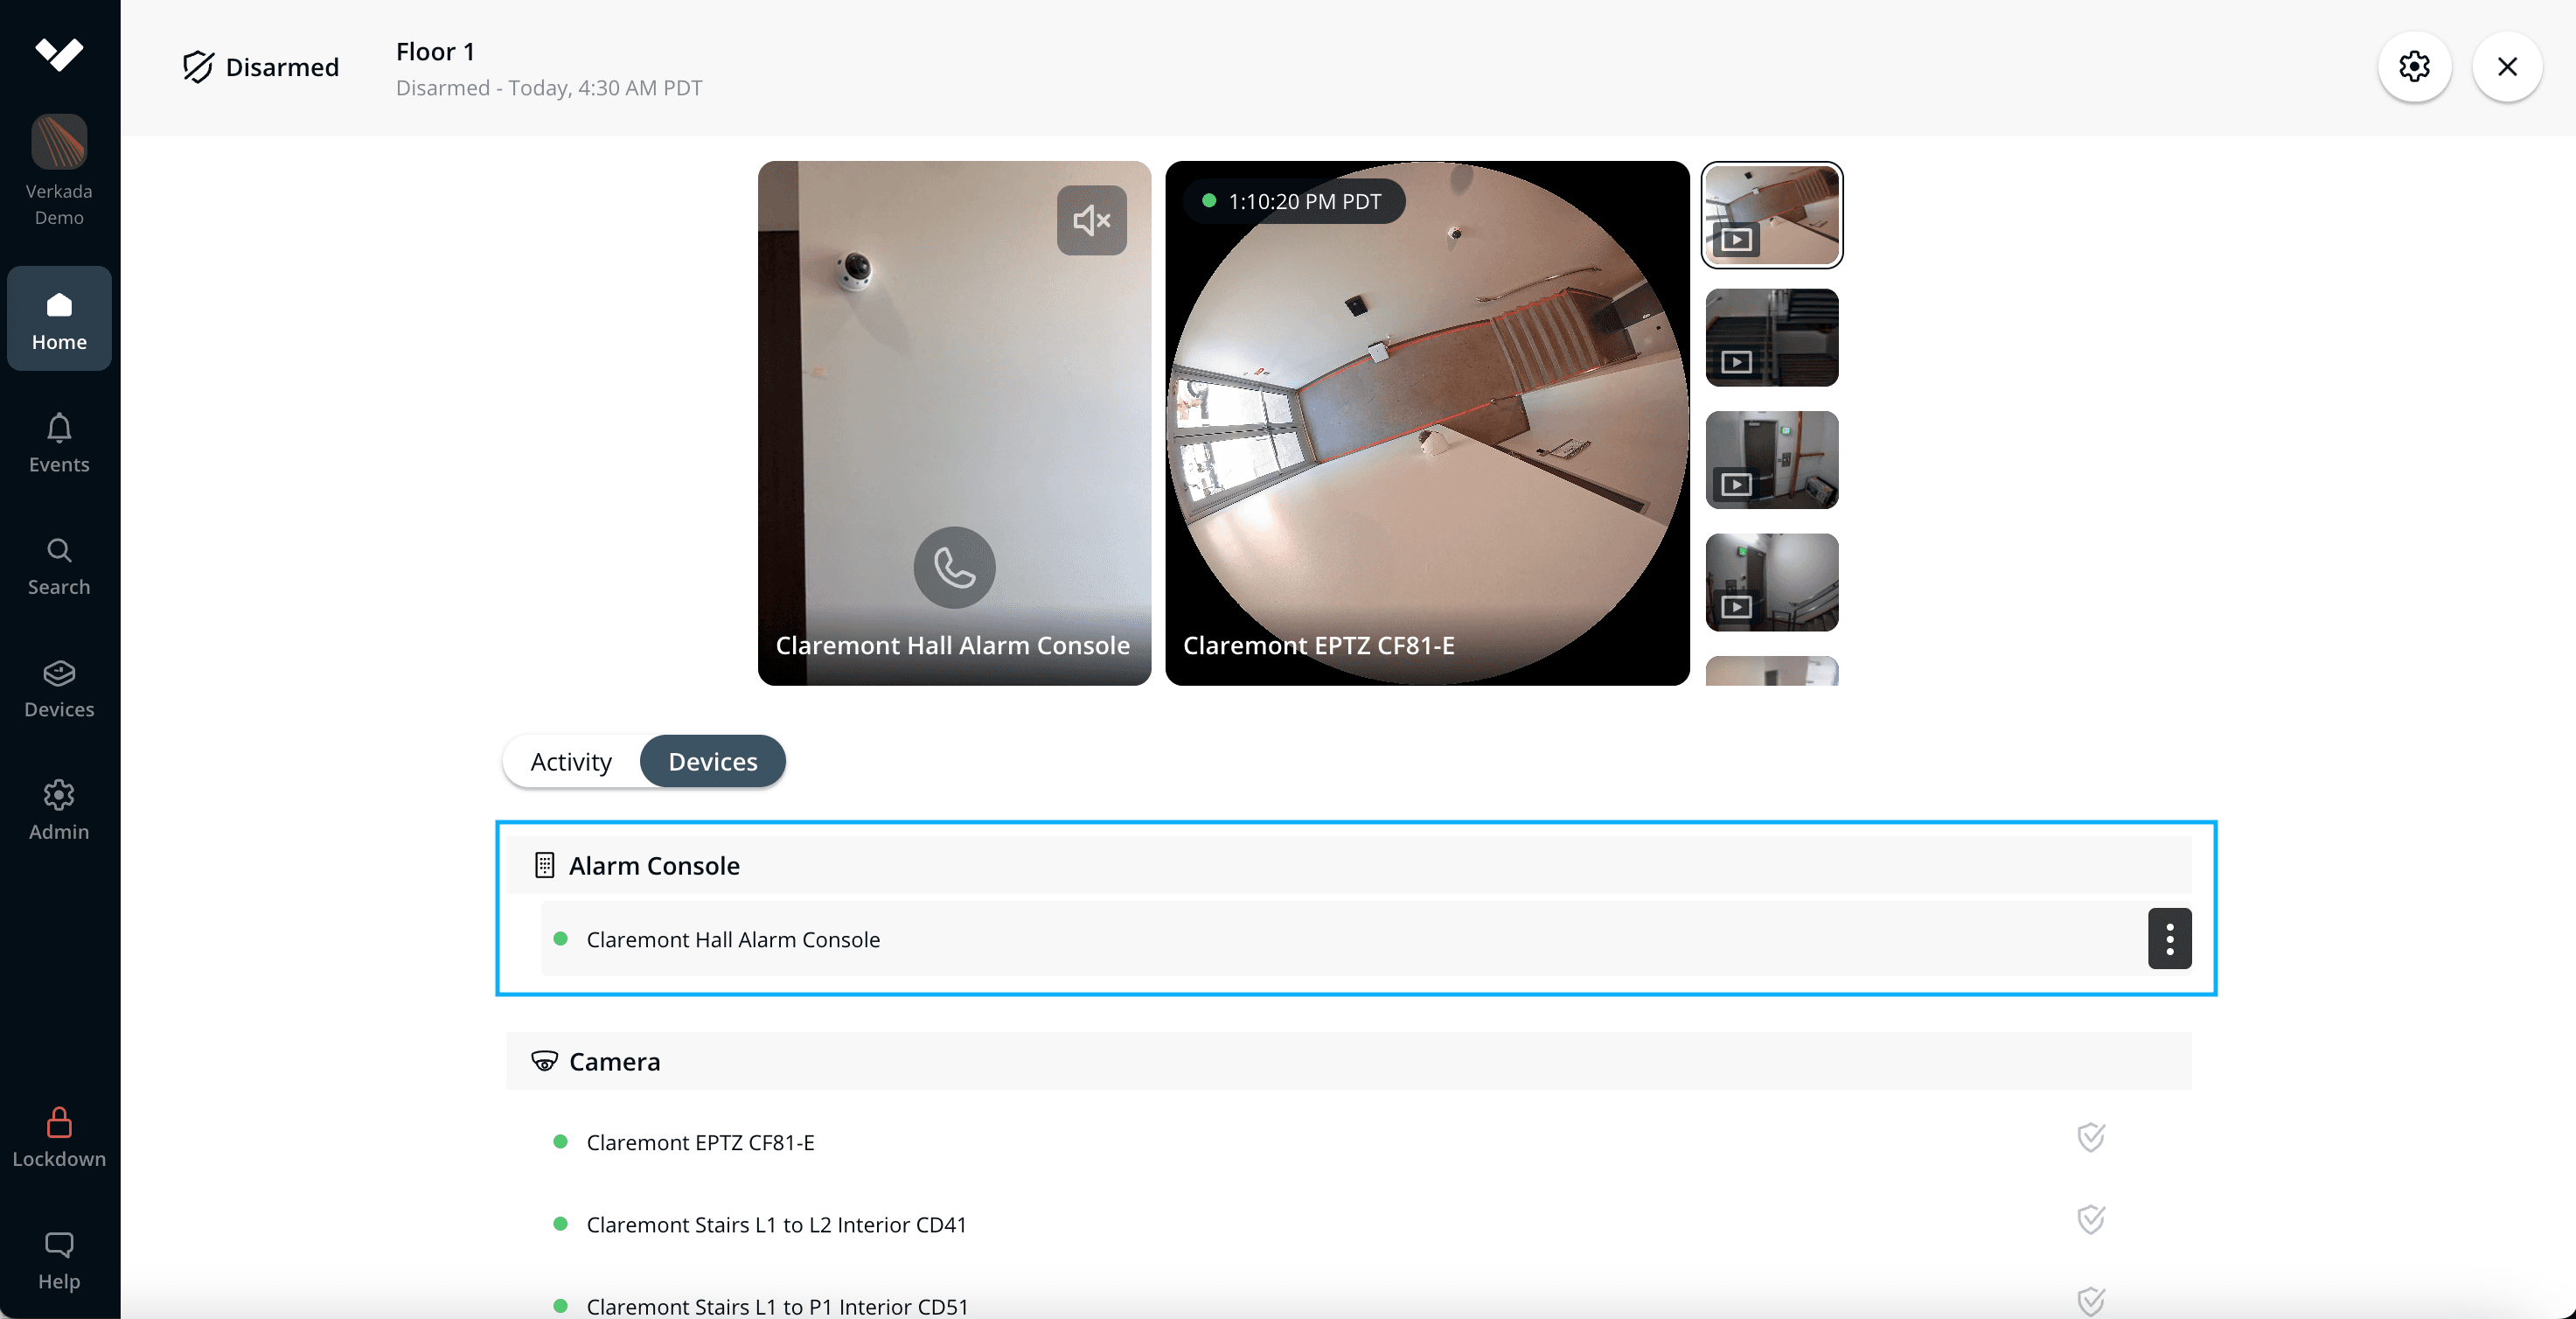
Task: Click the Disarmed status button
Action: pos(261,67)
